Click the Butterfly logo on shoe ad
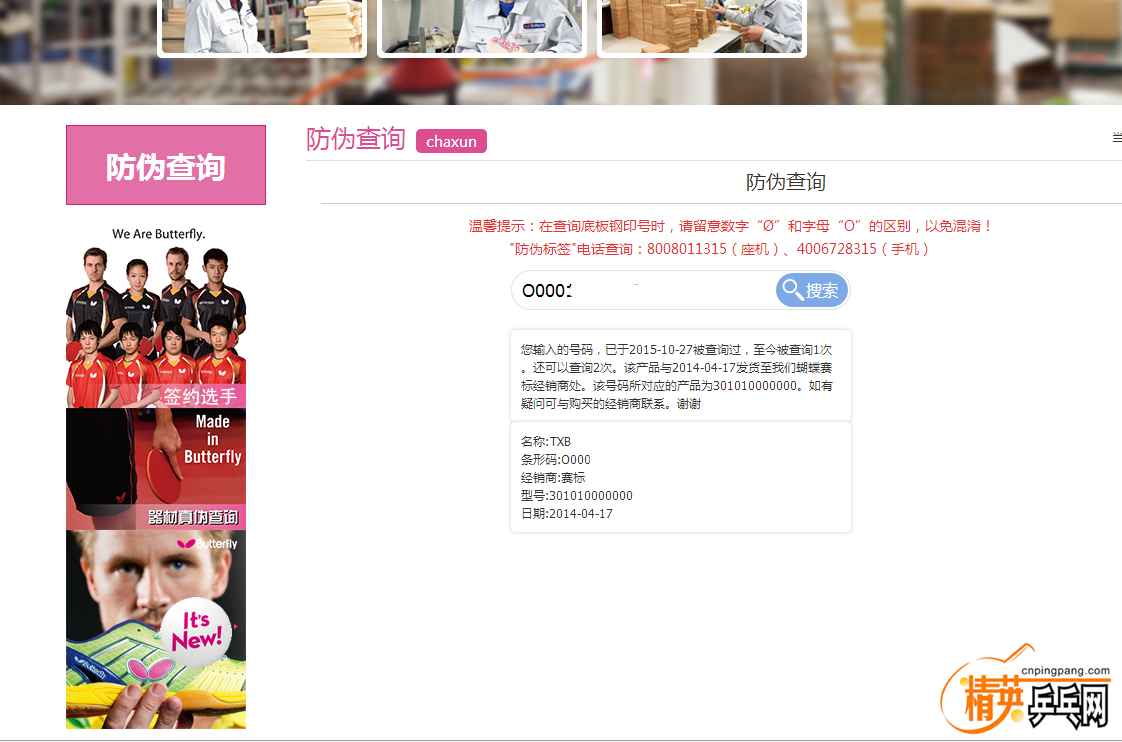The width and height of the screenshot is (1122, 742). (208, 544)
